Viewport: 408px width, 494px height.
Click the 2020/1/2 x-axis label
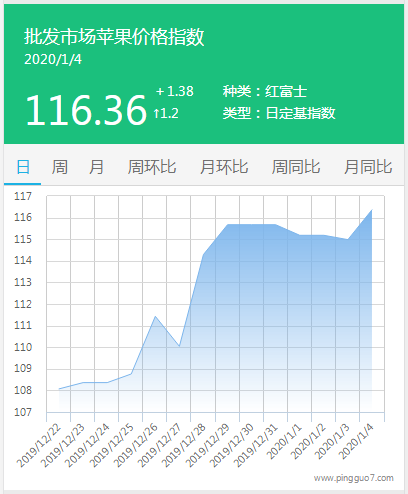pyautogui.click(x=308, y=441)
